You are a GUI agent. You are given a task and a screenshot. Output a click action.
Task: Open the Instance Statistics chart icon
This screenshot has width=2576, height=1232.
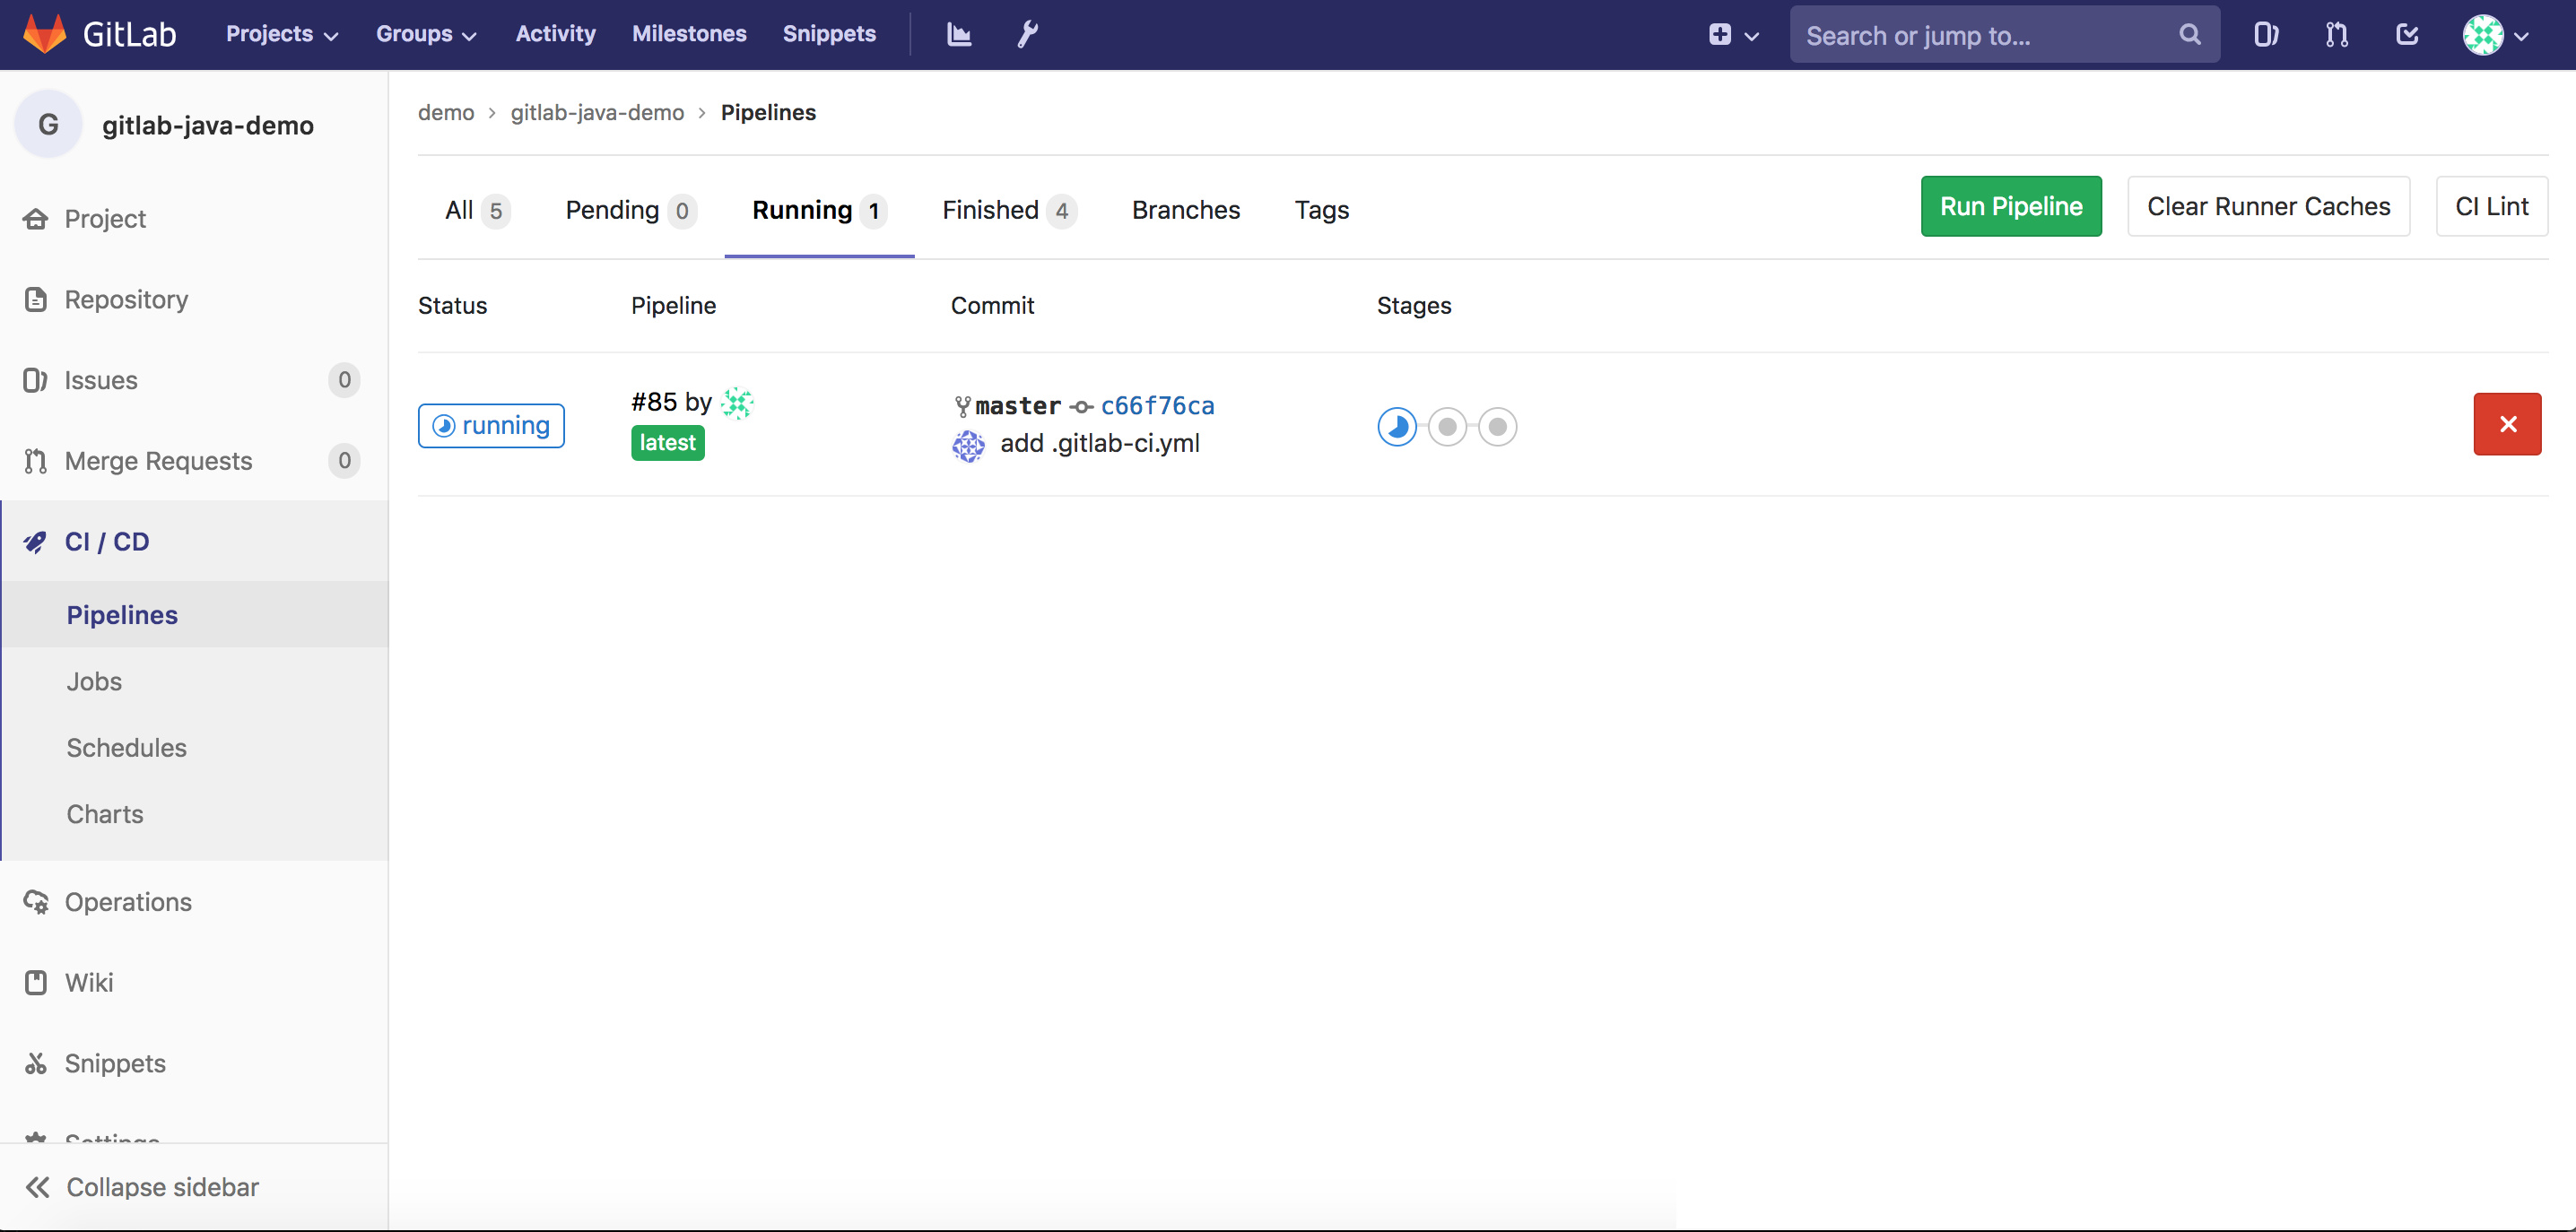(x=958, y=35)
